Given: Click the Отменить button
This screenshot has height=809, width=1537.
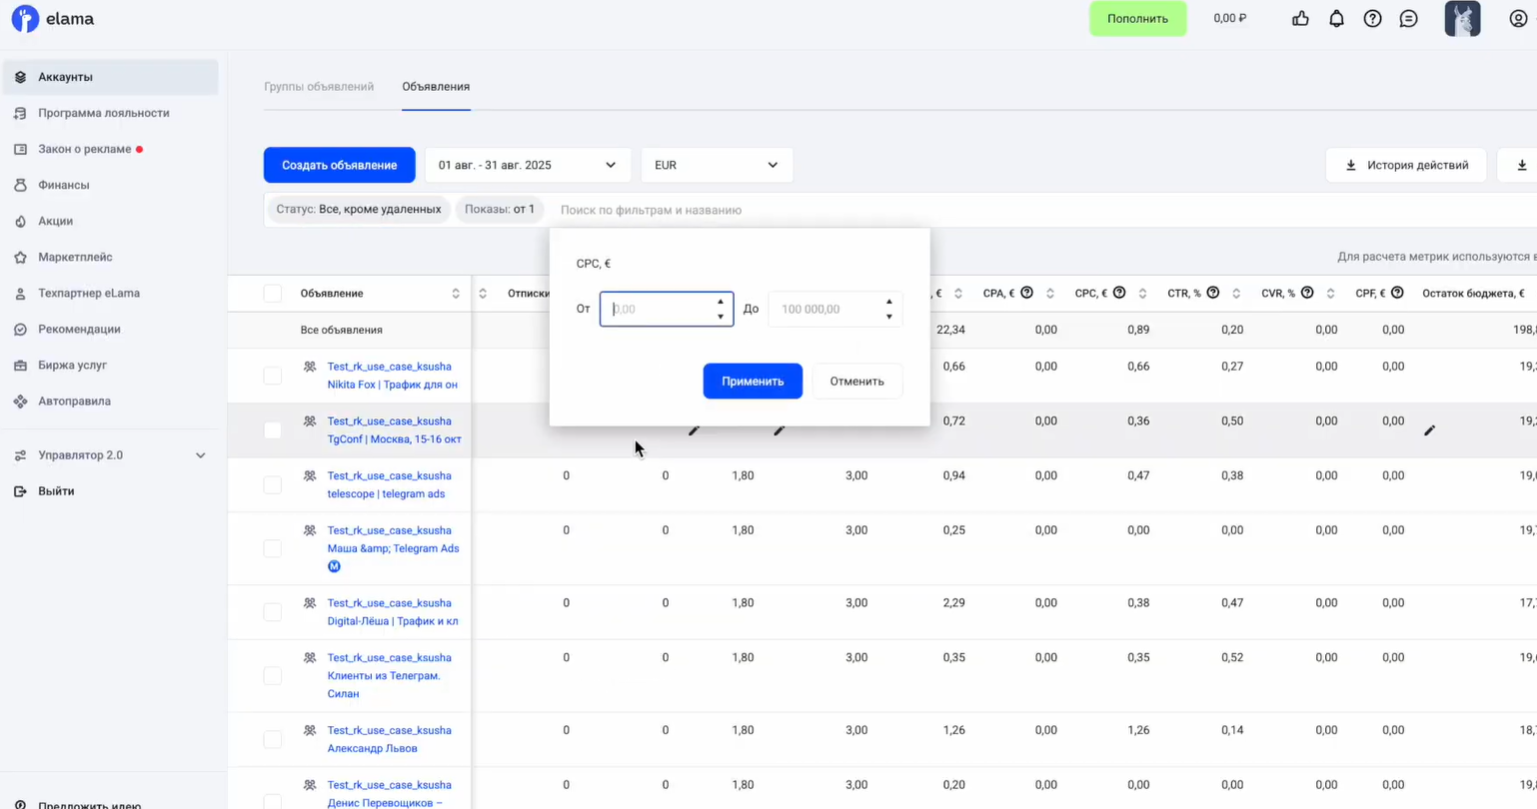Looking at the screenshot, I should pyautogui.click(x=856, y=381).
